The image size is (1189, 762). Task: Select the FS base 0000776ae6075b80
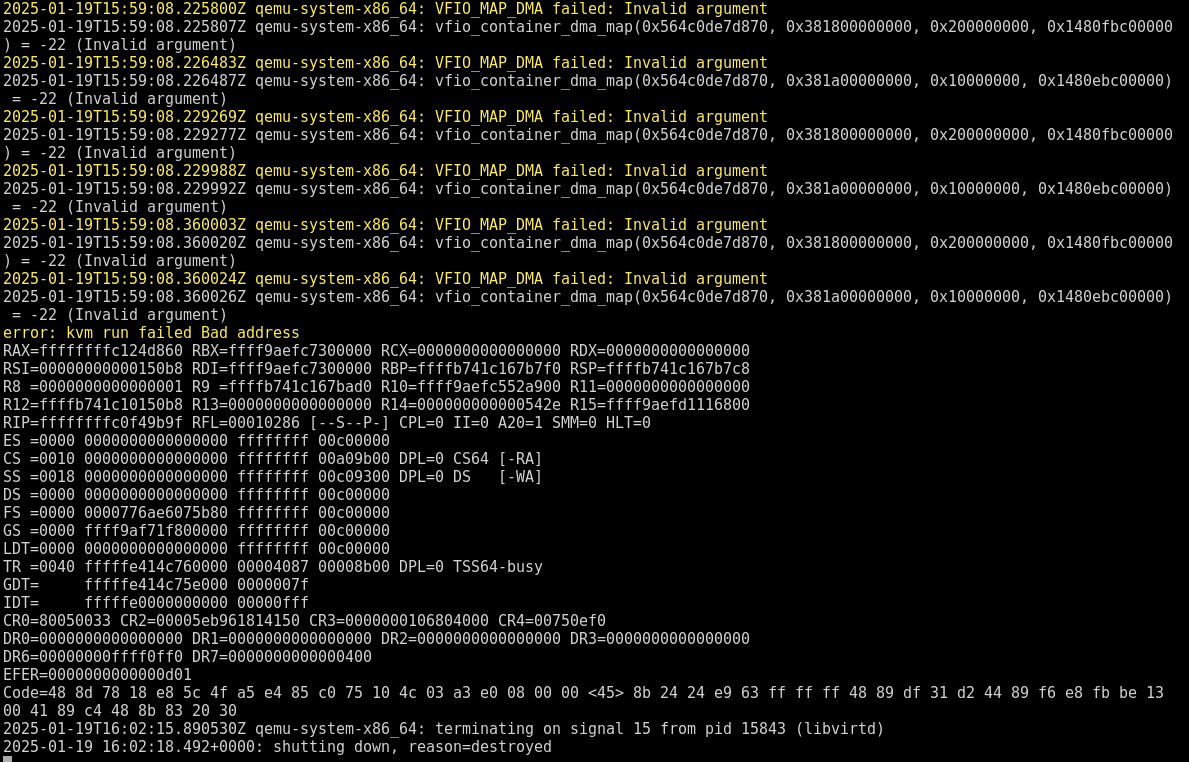coord(155,513)
